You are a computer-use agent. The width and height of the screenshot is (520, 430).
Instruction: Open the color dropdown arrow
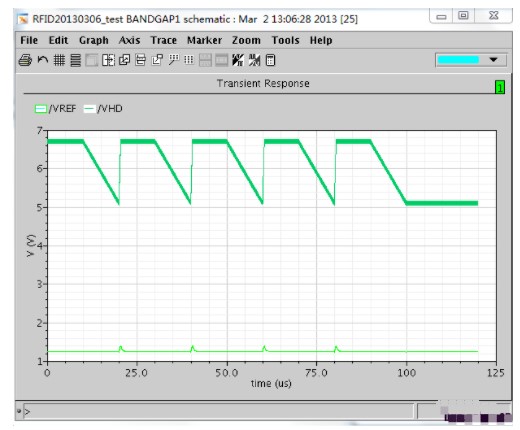tap(493, 60)
